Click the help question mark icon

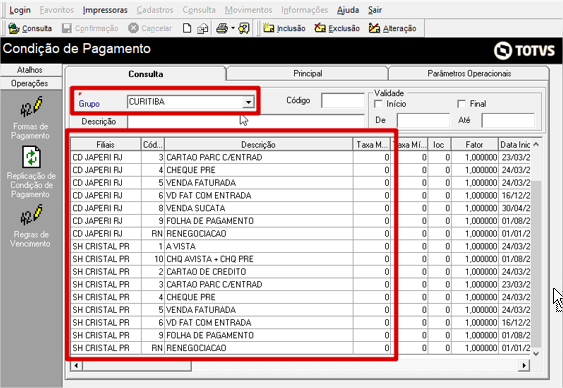pos(244,28)
